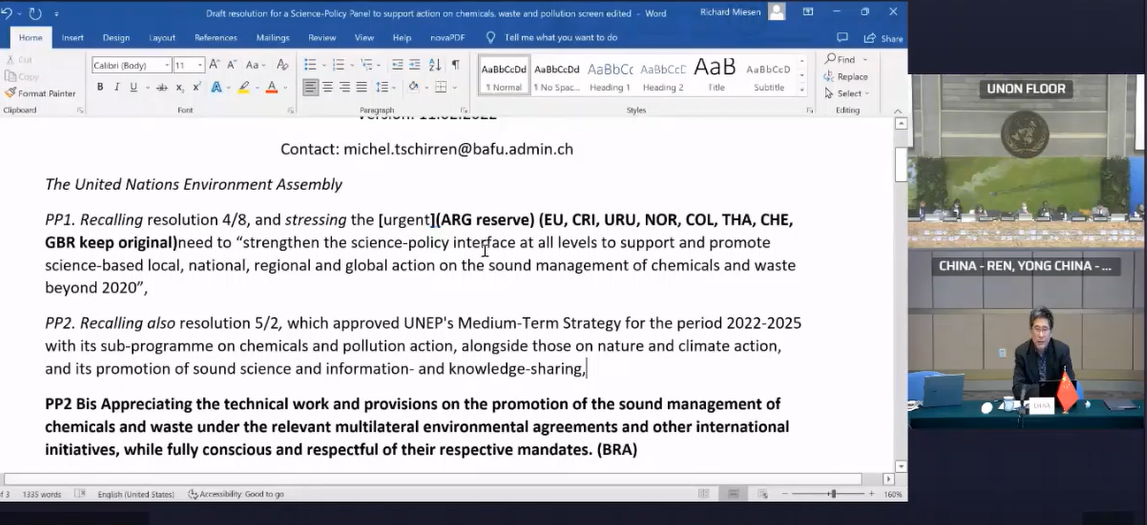Viewport: 1147px width, 525px height.
Task: Apply the Heading 1 style
Action: pos(610,75)
